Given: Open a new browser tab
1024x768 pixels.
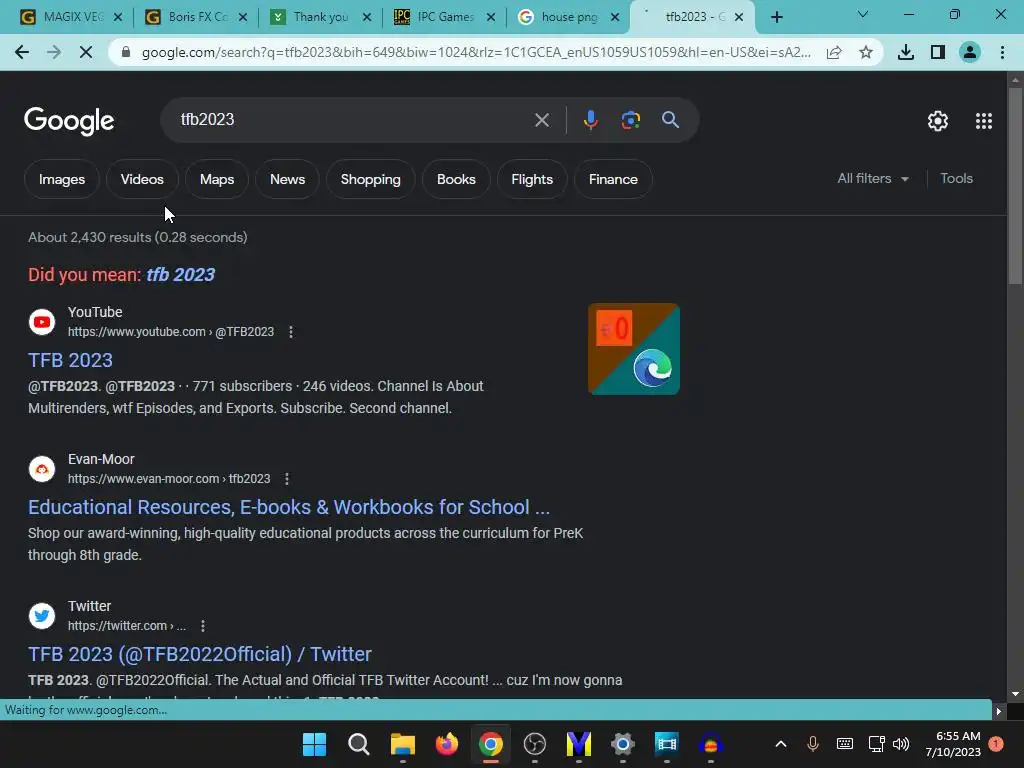Looking at the screenshot, I should coord(776,17).
